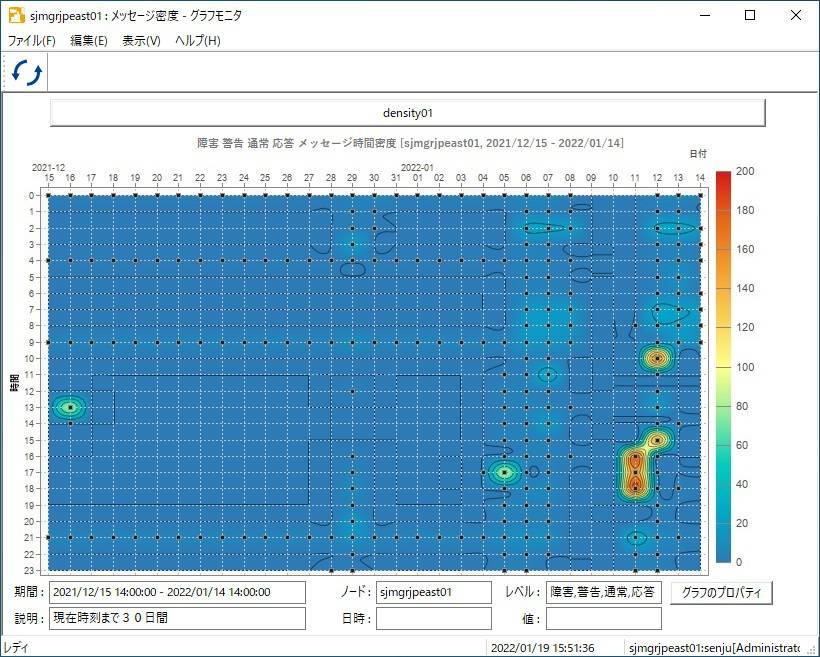820x657 pixels.
Task: Maximize the グラフモニタ window
Action: (x=749, y=15)
